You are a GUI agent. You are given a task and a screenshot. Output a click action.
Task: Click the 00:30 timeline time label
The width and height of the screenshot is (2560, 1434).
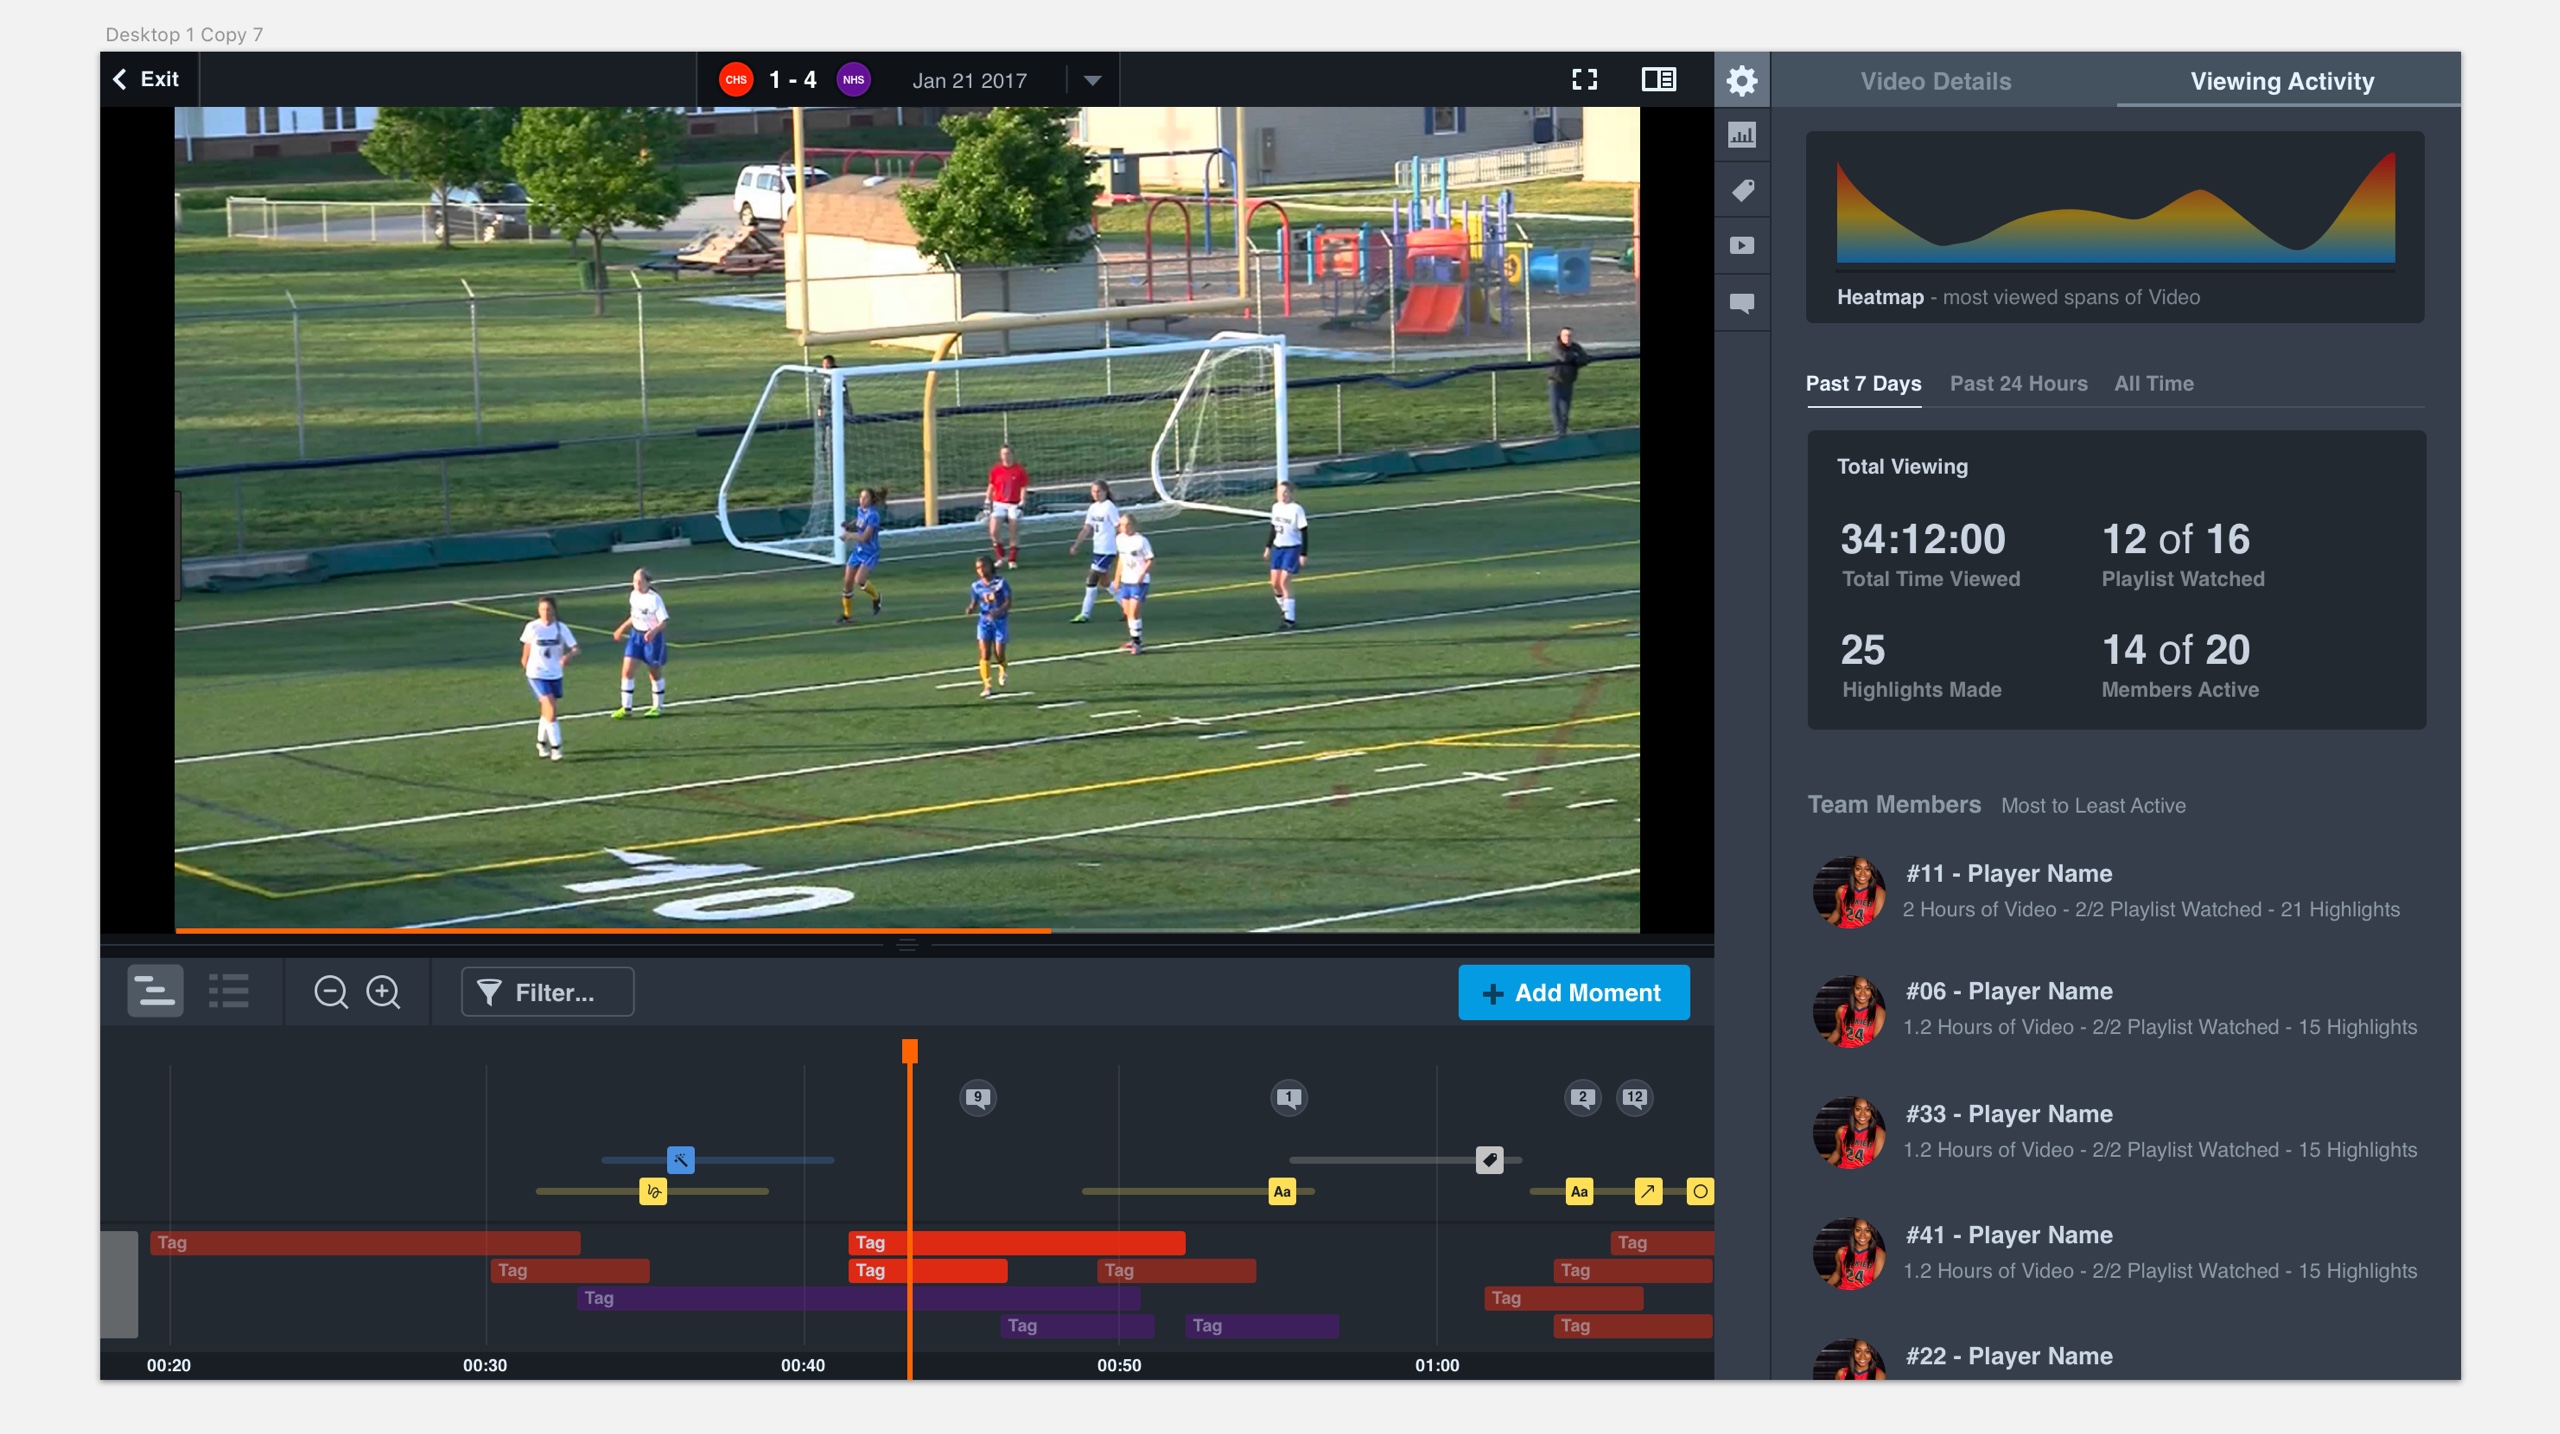pyautogui.click(x=485, y=1365)
